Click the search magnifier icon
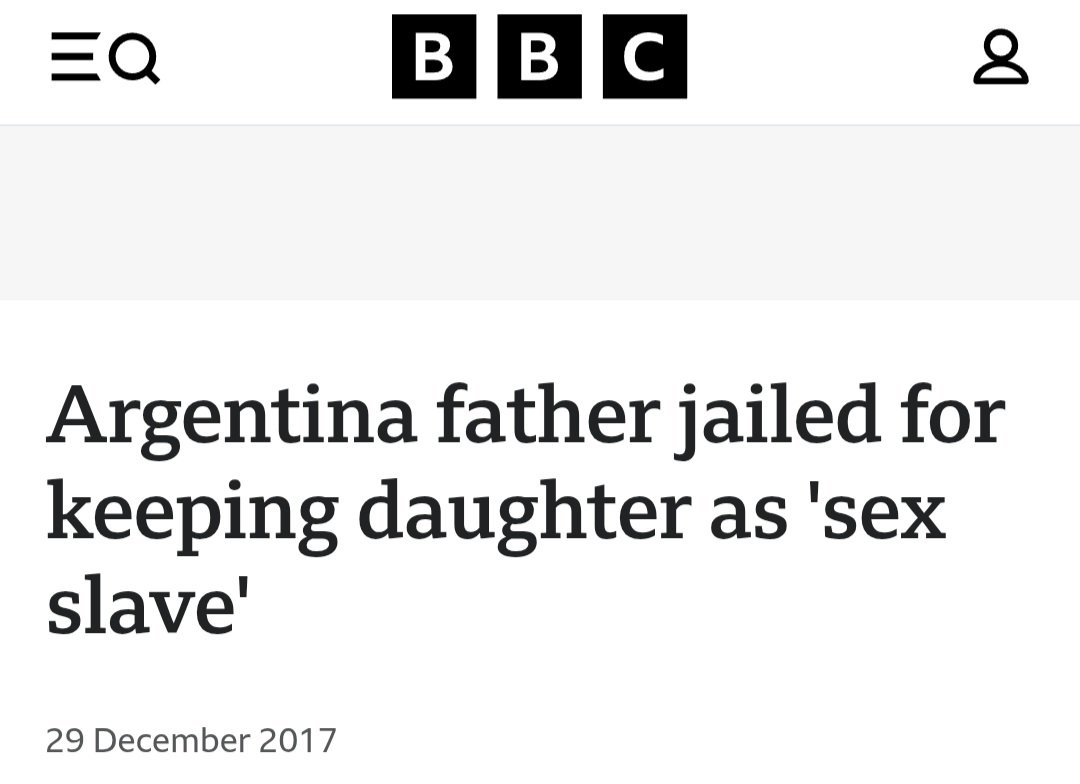The height and width of the screenshot is (784, 1080). coord(134,58)
